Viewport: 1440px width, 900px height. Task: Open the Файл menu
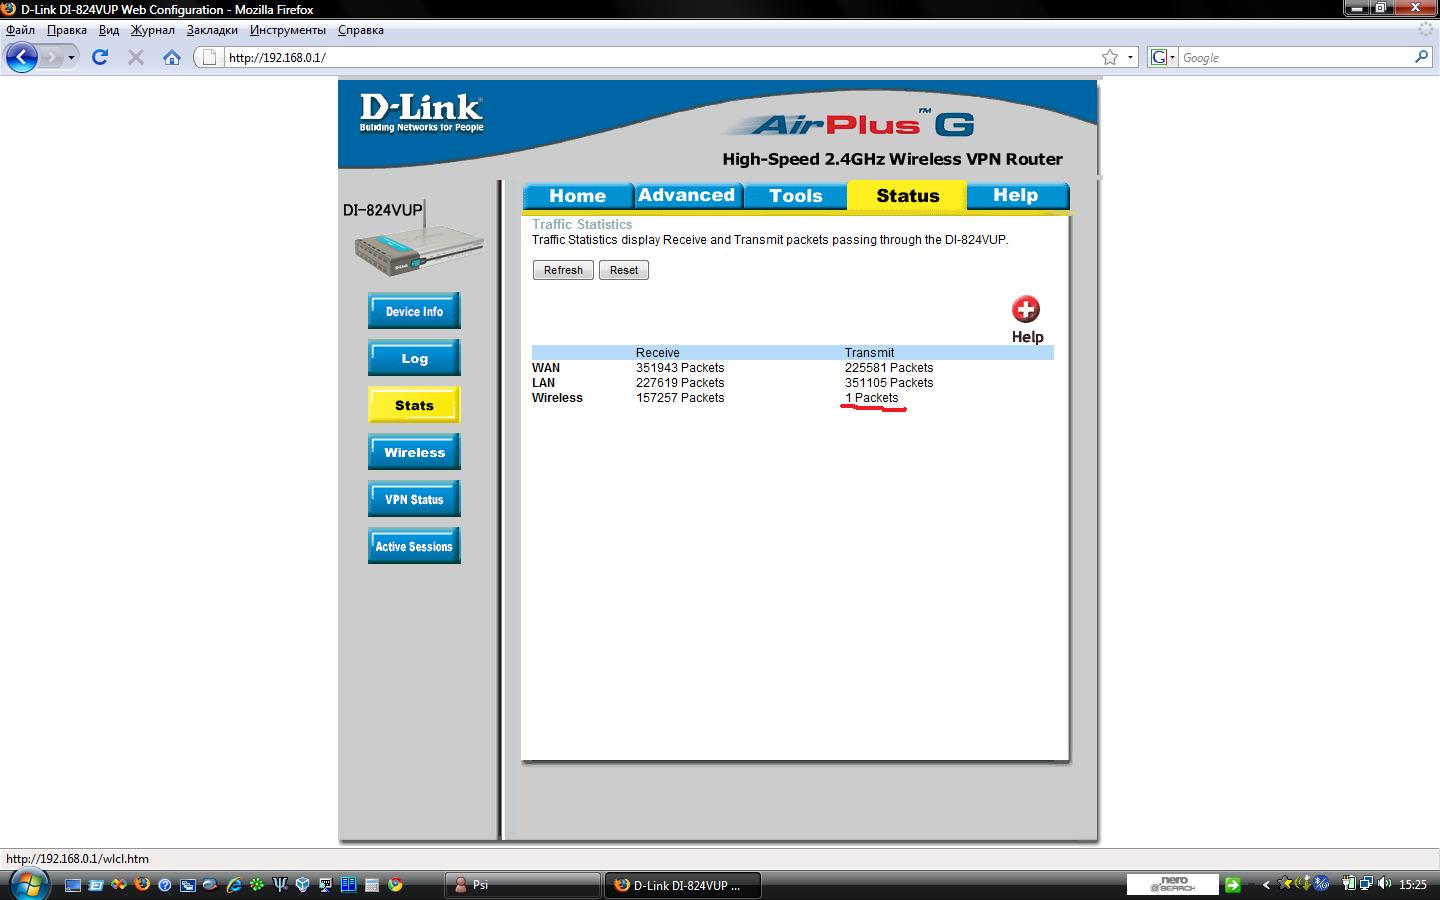pyautogui.click(x=20, y=30)
